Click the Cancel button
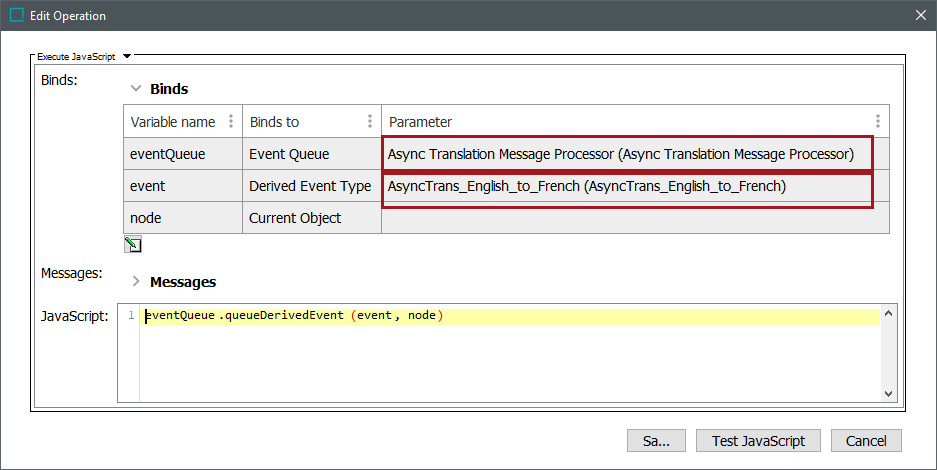This screenshot has height=470, width=937. click(866, 440)
